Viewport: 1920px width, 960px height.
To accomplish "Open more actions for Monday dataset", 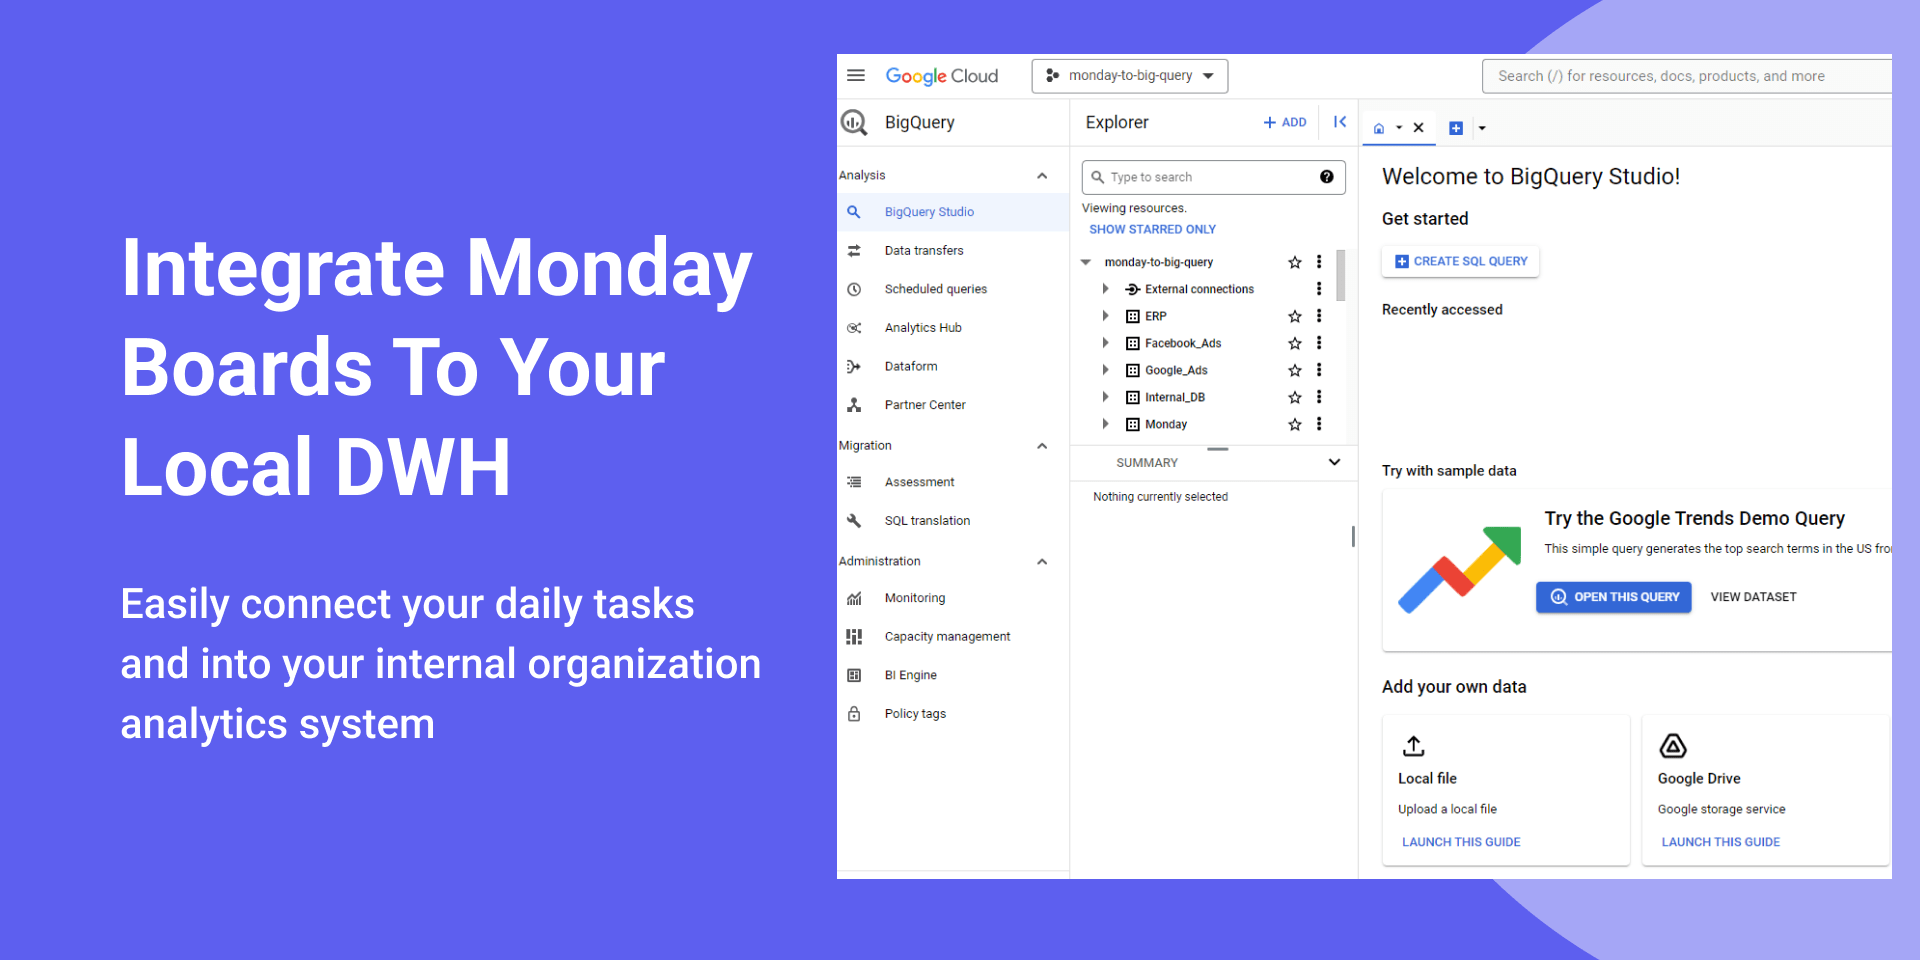I will coord(1319,424).
